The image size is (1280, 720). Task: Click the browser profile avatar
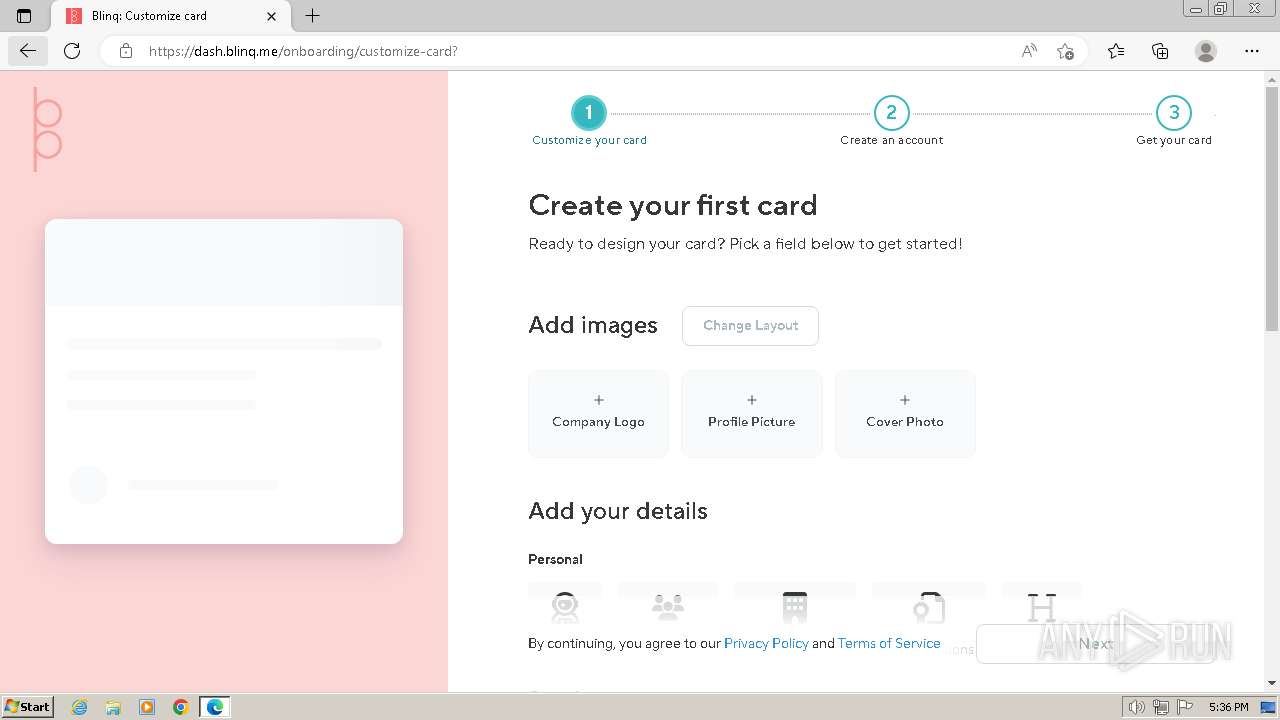[1206, 51]
